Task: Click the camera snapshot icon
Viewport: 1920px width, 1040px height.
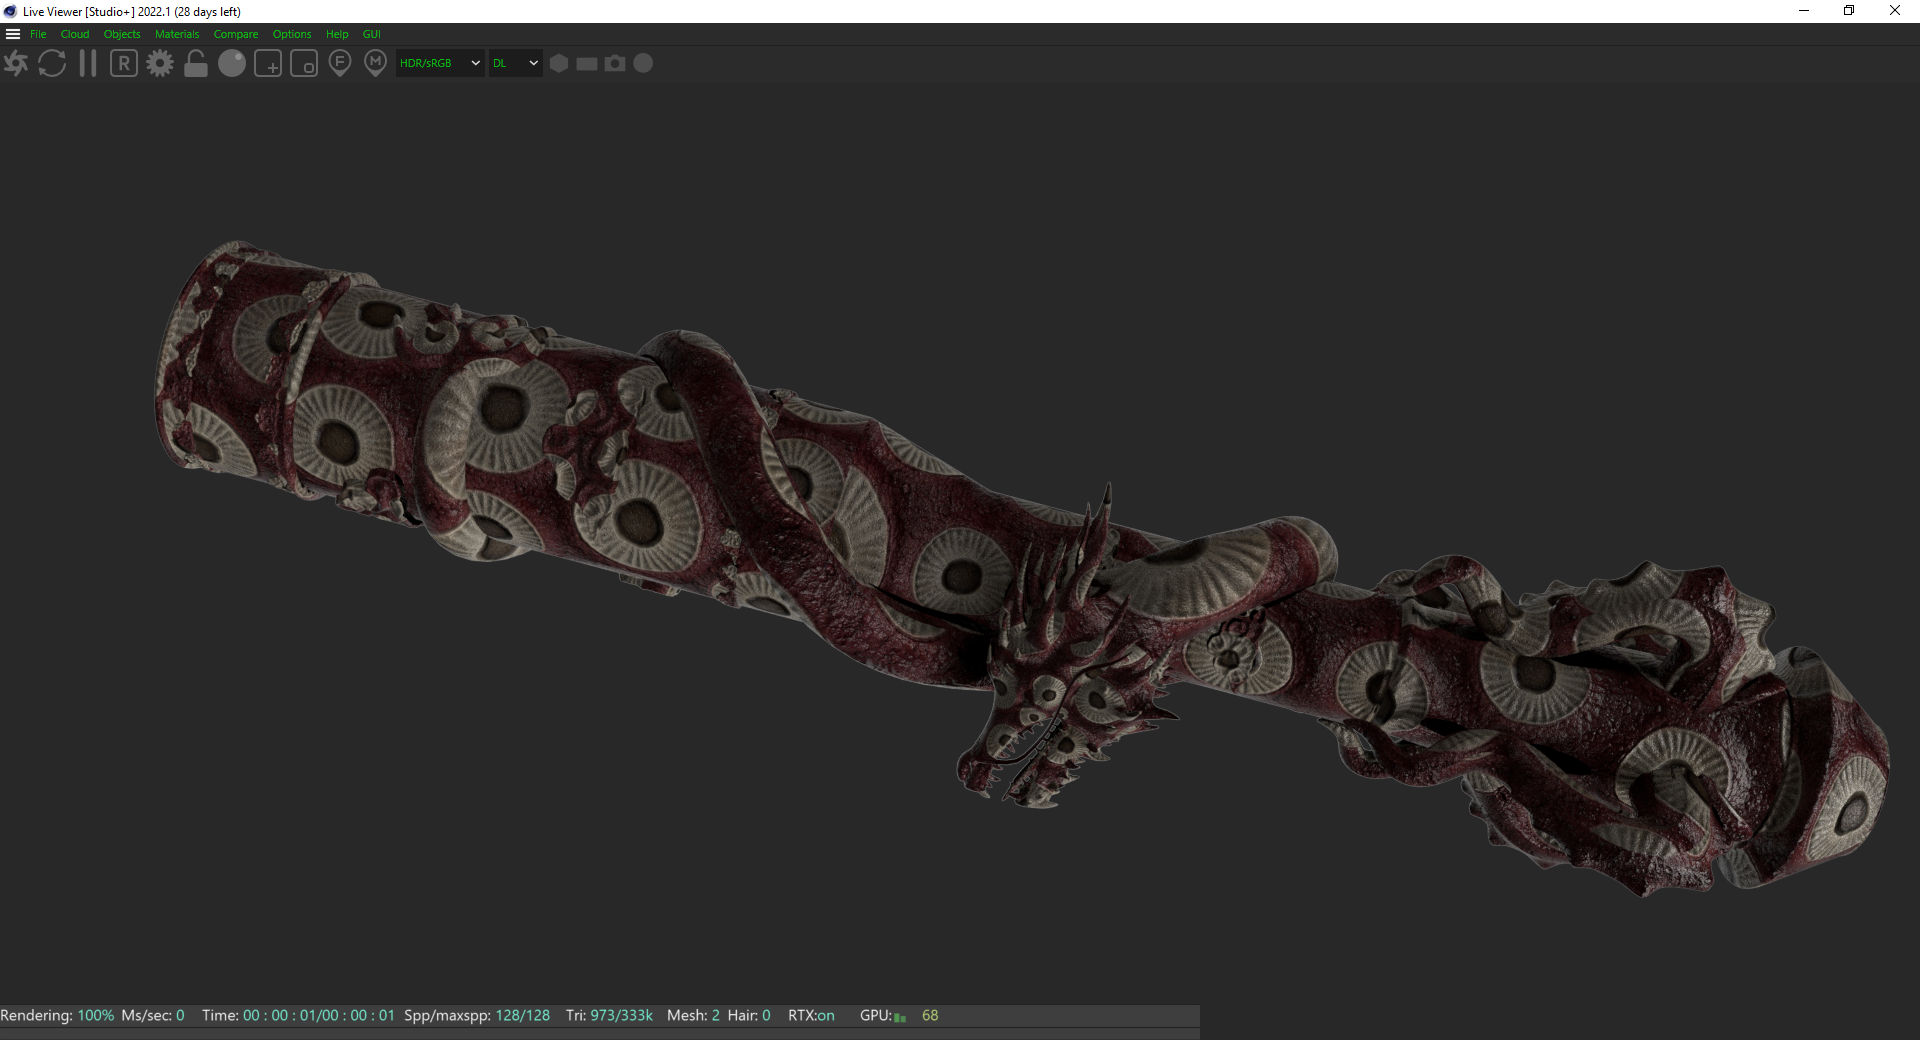Action: 615,64
